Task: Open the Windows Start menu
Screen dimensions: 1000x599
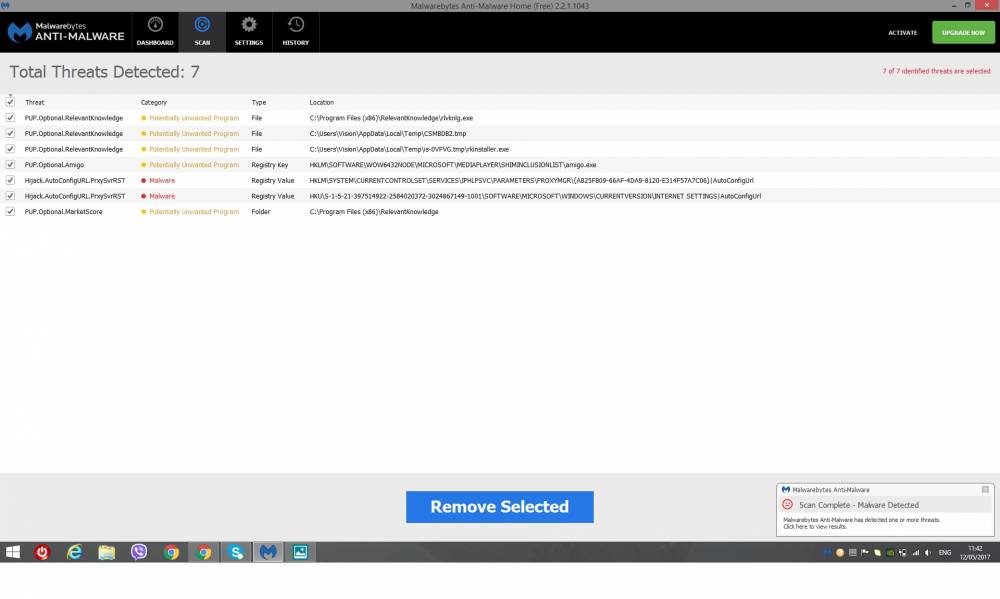Action: click(x=13, y=552)
